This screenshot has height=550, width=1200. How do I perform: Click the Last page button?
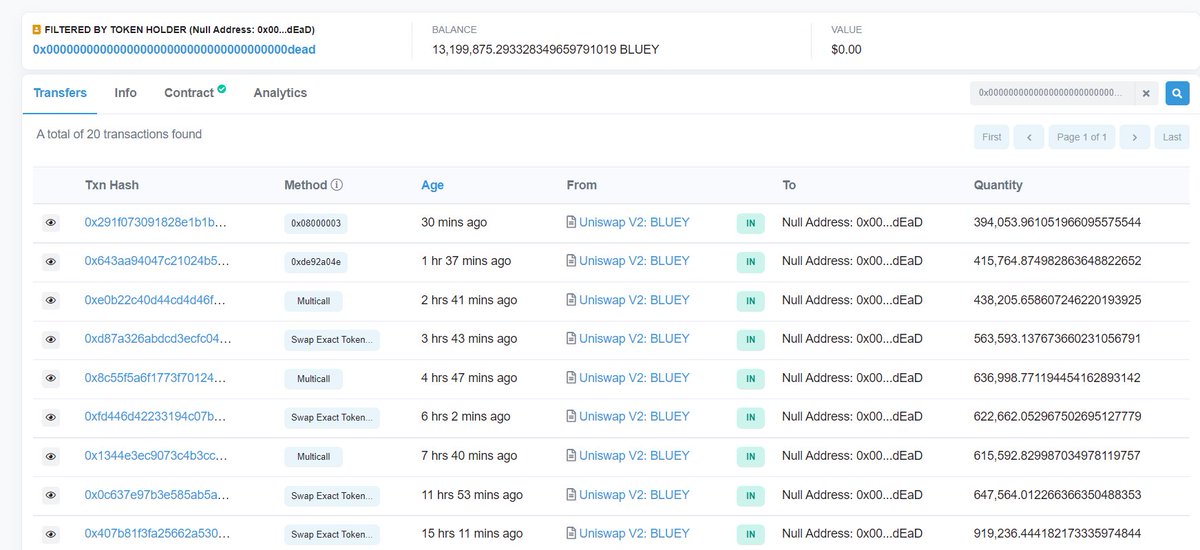point(1172,137)
